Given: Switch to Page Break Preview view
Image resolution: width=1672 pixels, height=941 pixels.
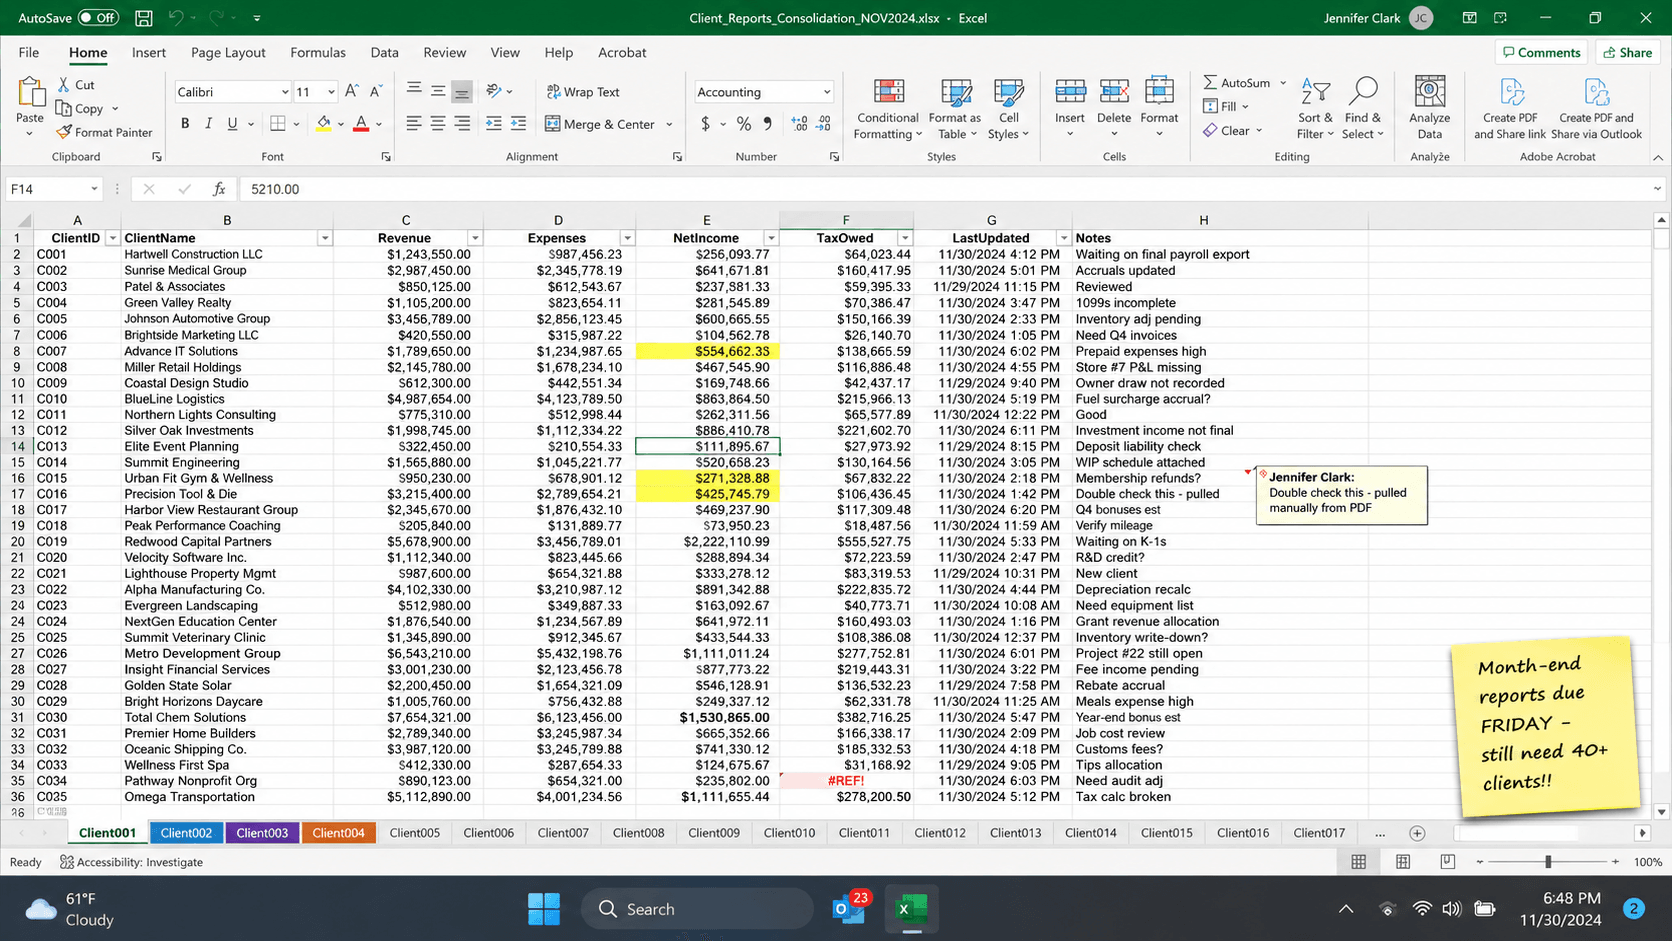Looking at the screenshot, I should pos(1447,861).
